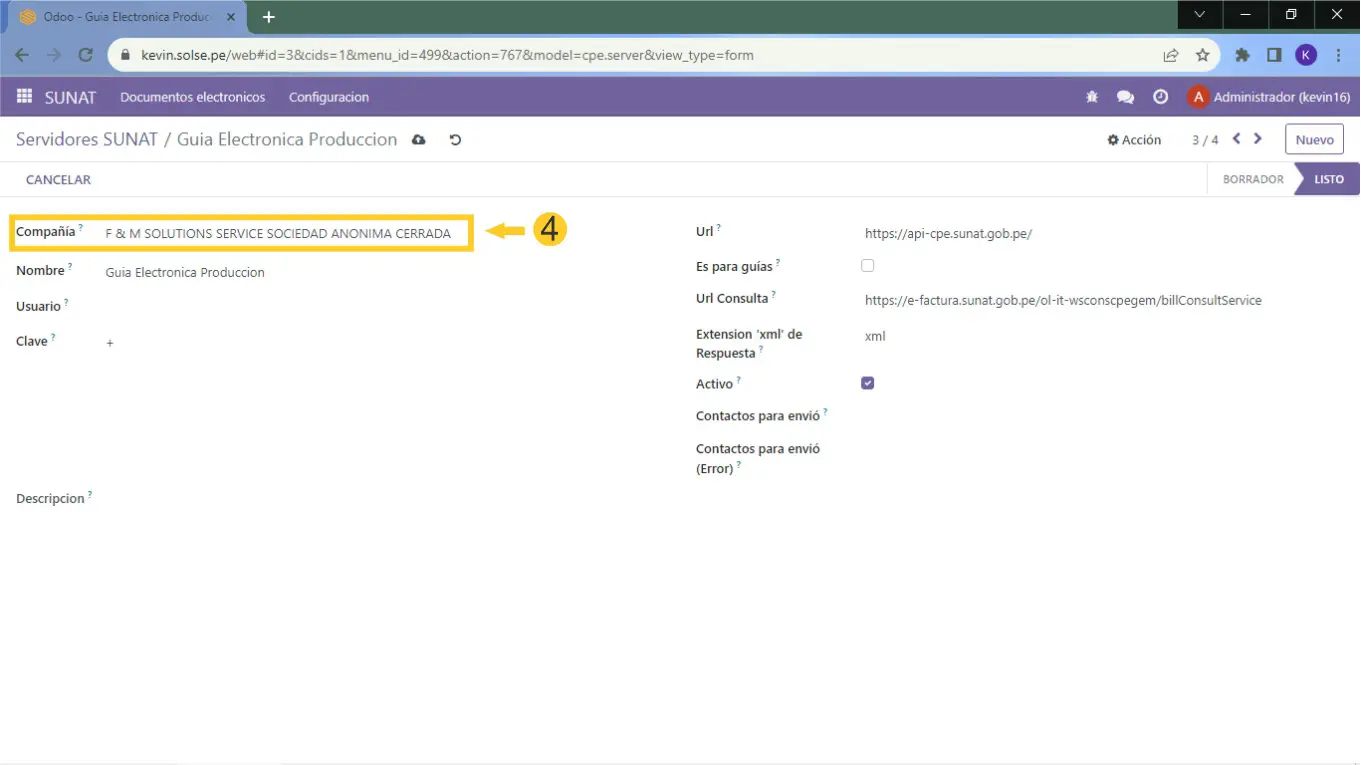Reload the browser page
1361x765 pixels.
click(x=86, y=55)
